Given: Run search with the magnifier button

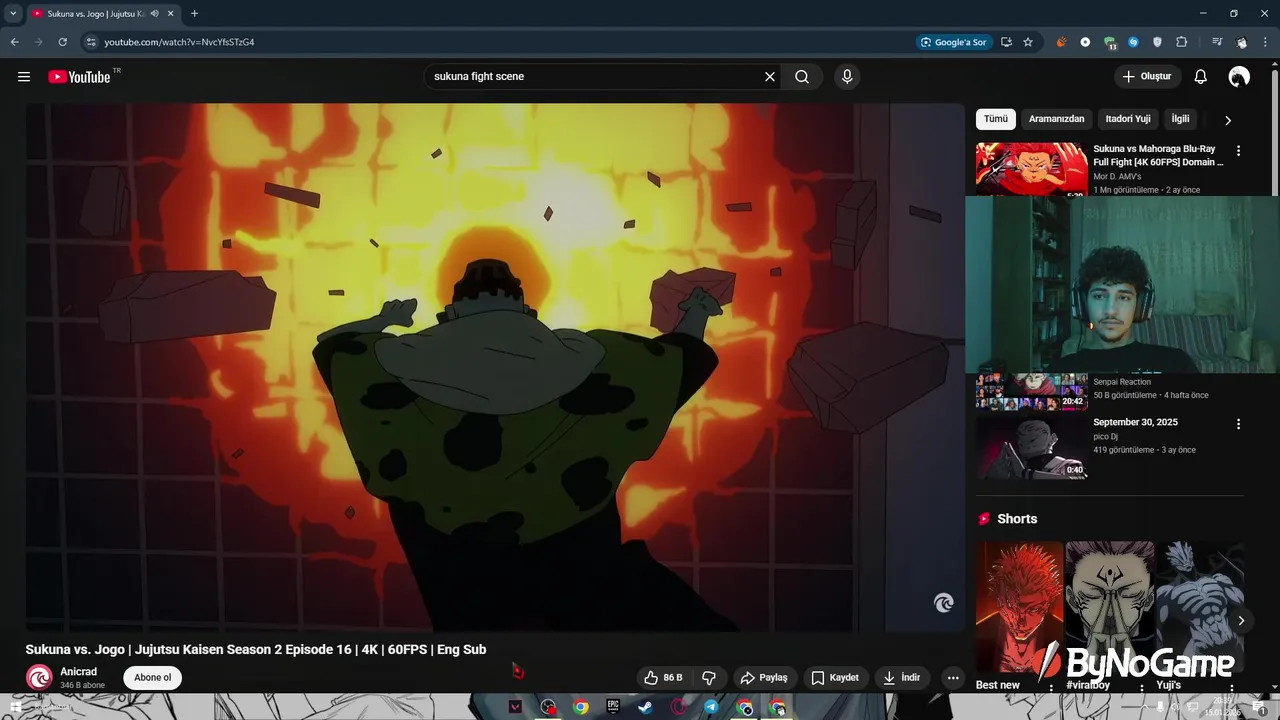Looking at the screenshot, I should pos(802,77).
